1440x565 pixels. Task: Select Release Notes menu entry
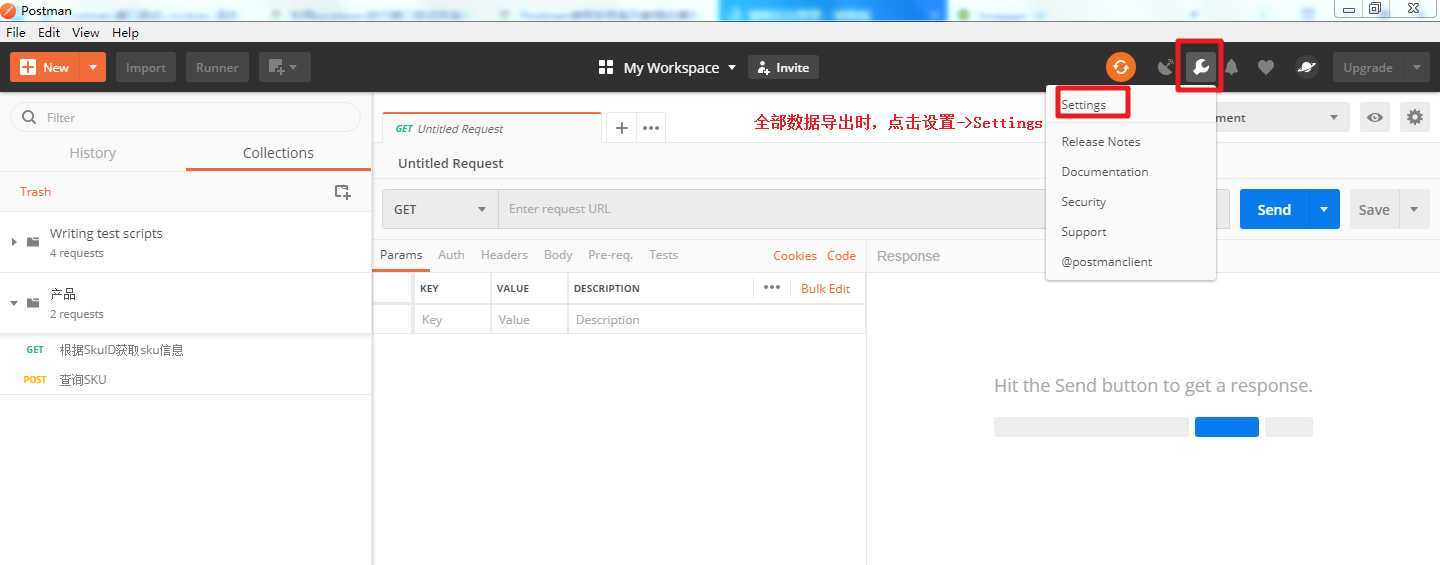pyautogui.click(x=1101, y=141)
